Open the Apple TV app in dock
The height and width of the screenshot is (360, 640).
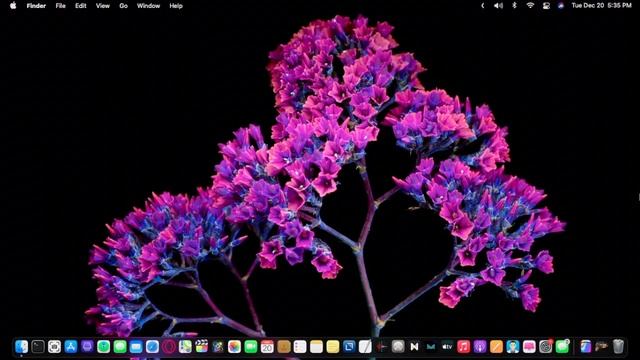pos(447,347)
